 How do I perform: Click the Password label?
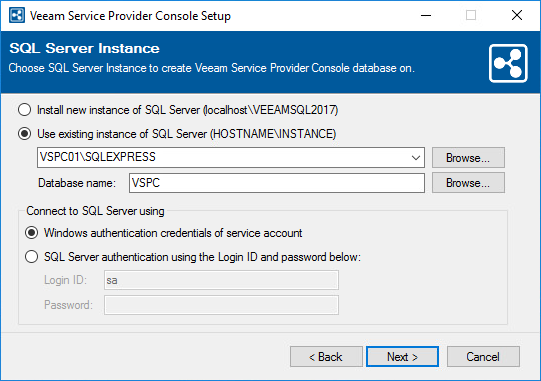click(68, 305)
